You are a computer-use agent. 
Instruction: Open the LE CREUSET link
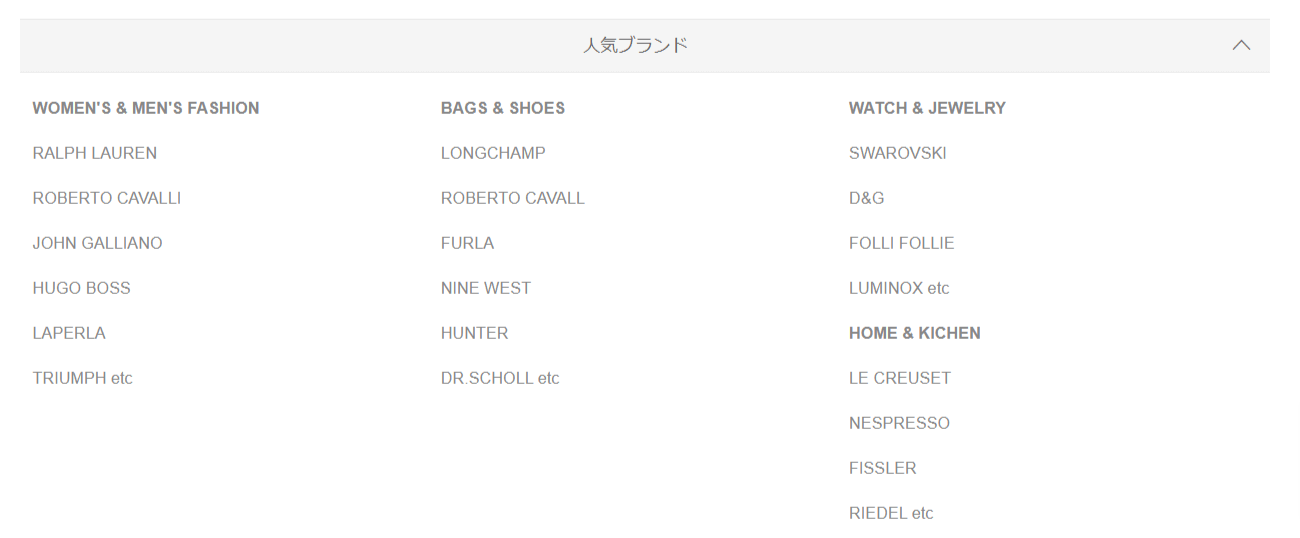tap(900, 378)
